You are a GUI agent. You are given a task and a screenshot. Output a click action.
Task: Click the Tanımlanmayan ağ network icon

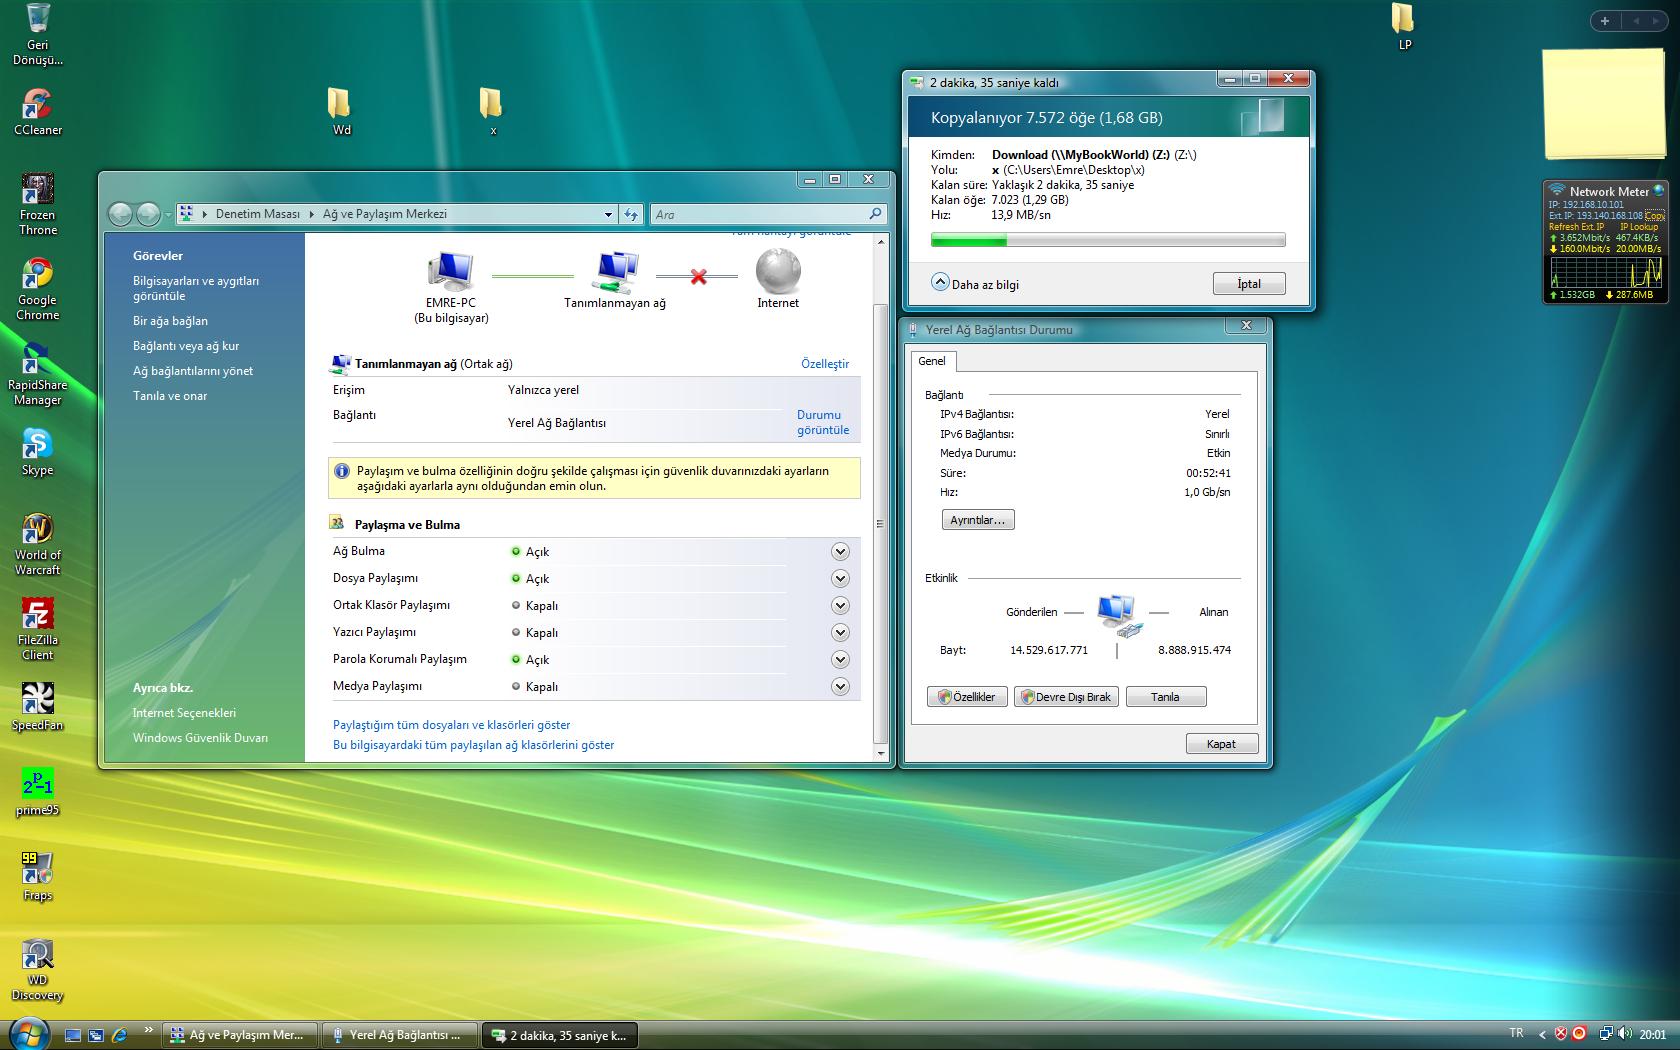point(616,270)
